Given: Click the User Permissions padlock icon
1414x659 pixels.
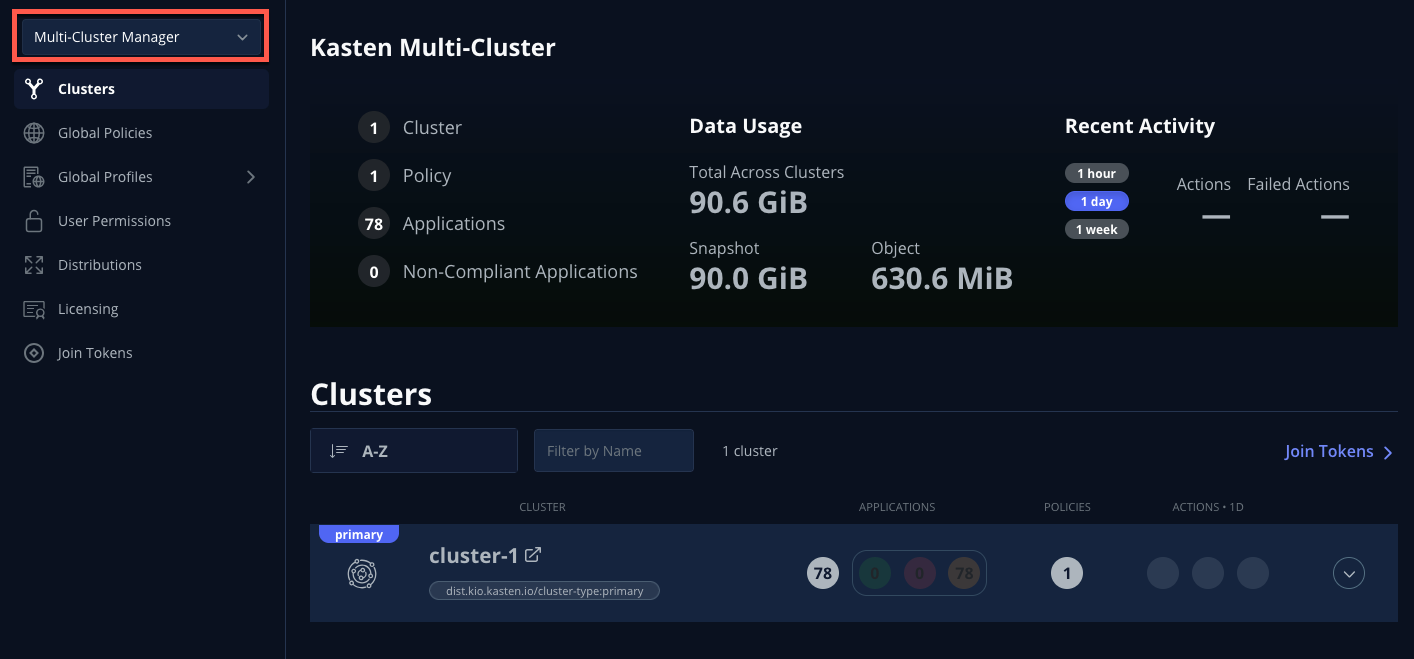Looking at the screenshot, I should (x=34, y=221).
